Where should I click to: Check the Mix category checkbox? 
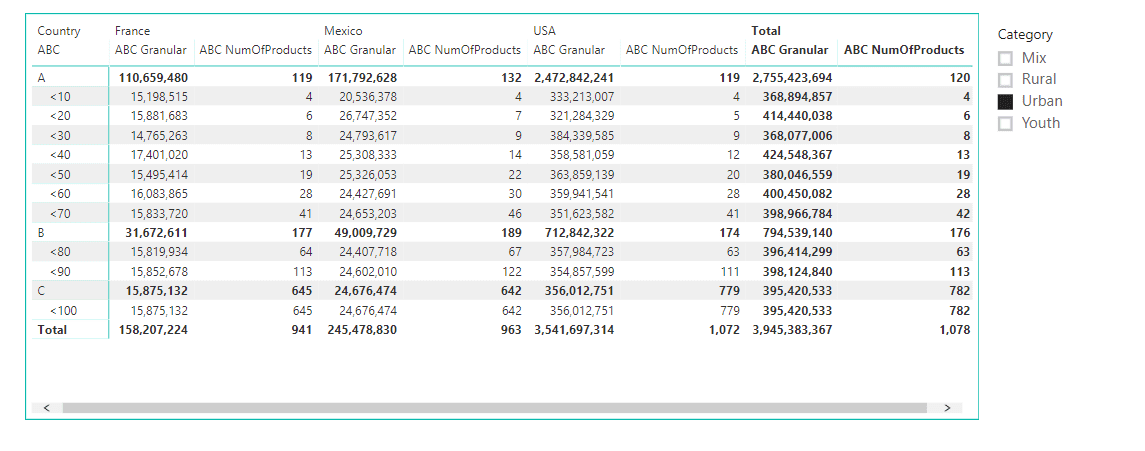[1006, 58]
